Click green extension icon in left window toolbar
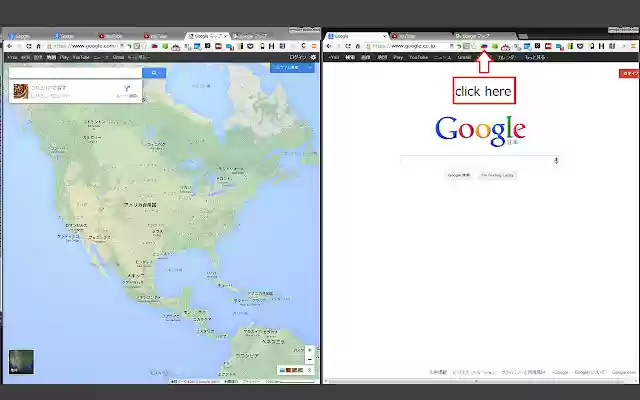The image size is (640, 400). coord(165,46)
